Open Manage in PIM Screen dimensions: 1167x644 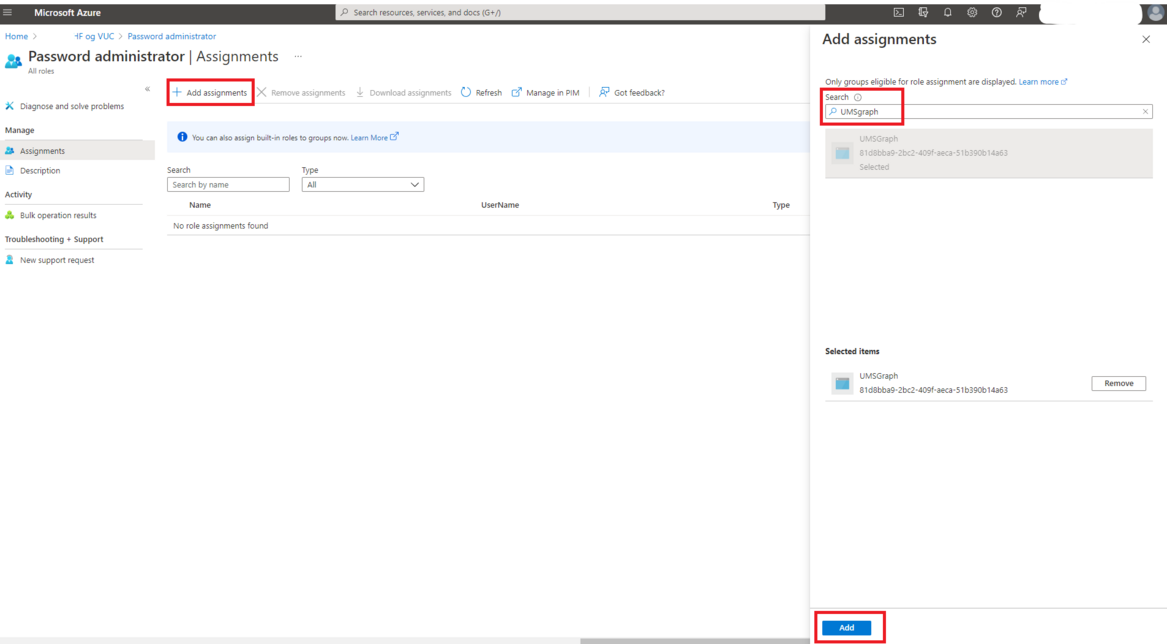pos(545,92)
